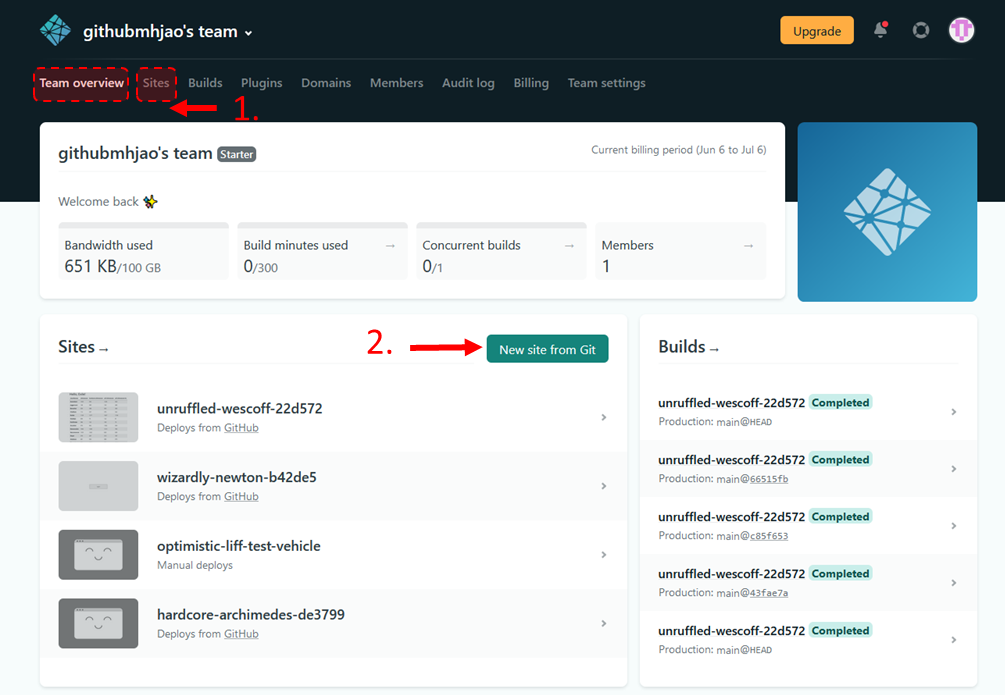Open commit link 43fae7a in Builds
Screen dimensions: 1005x695
click(769, 593)
